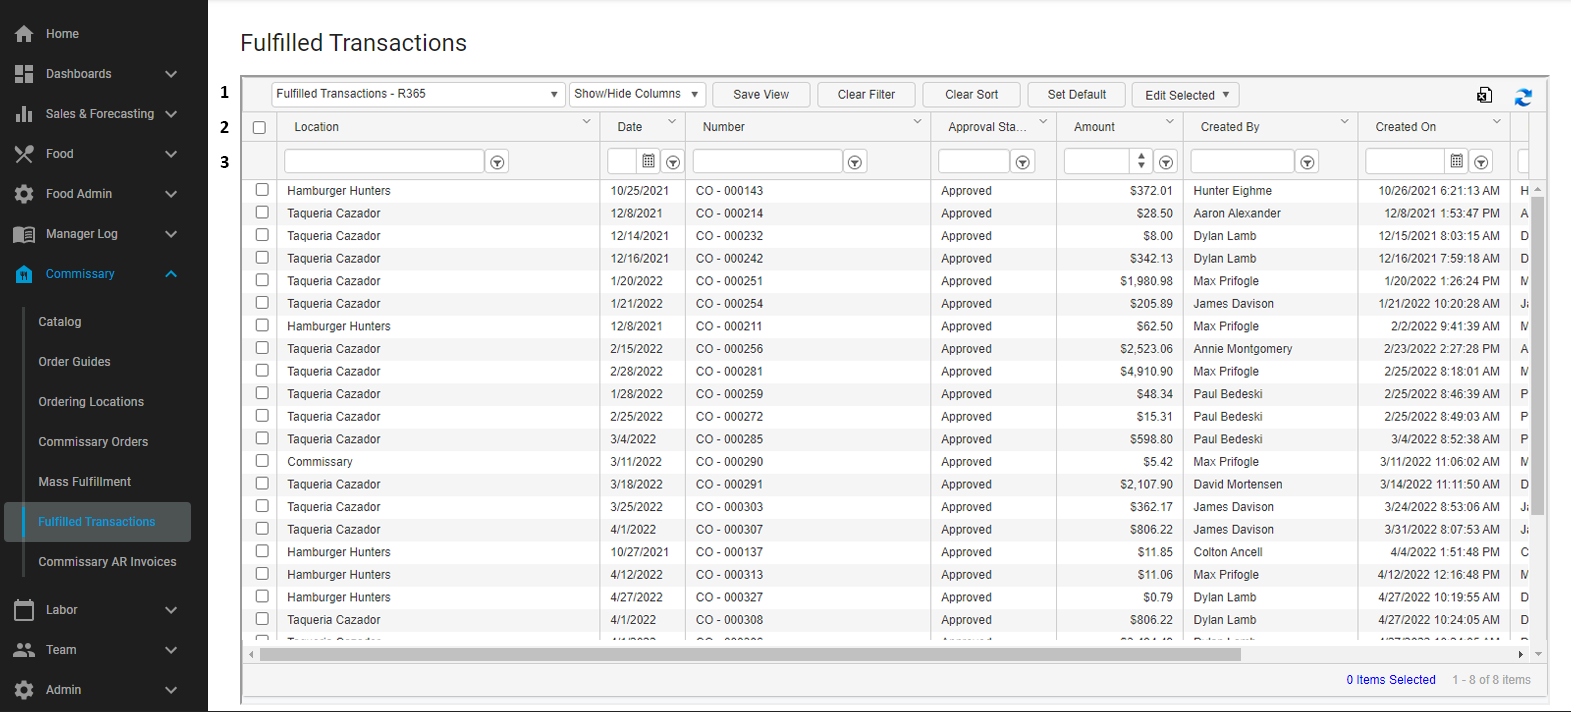Check the row for CO - 000143
Image resolution: width=1571 pixels, height=712 pixels.
[262, 190]
